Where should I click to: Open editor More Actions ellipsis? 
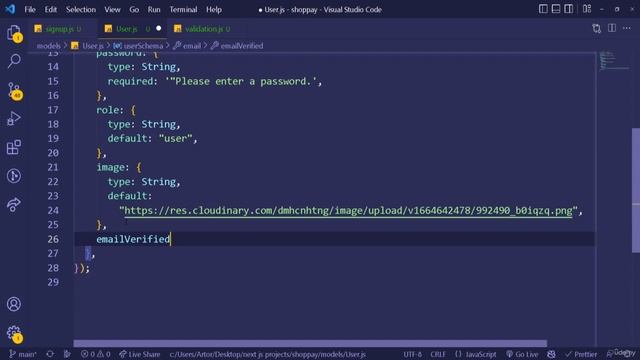click(x=627, y=28)
